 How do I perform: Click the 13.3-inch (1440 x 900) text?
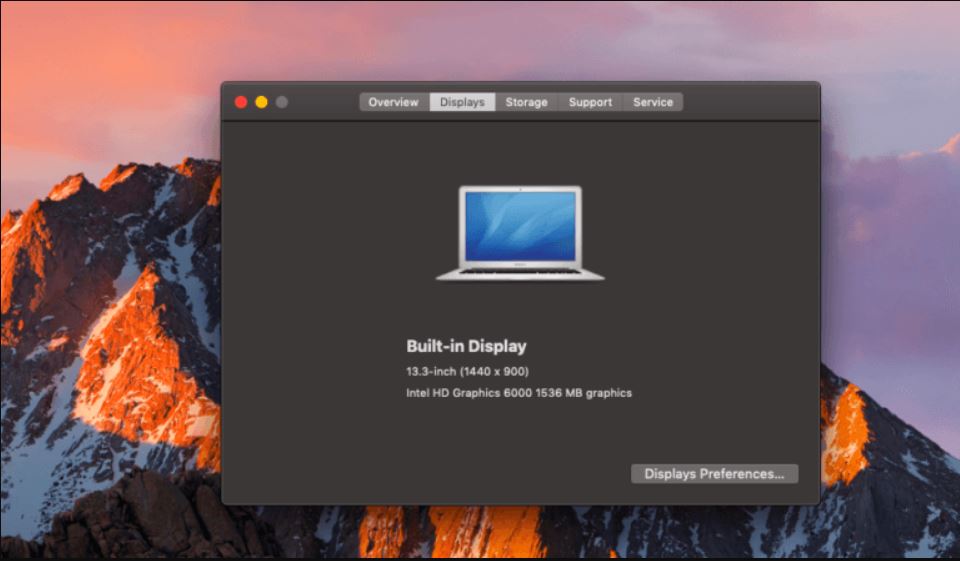click(x=468, y=371)
